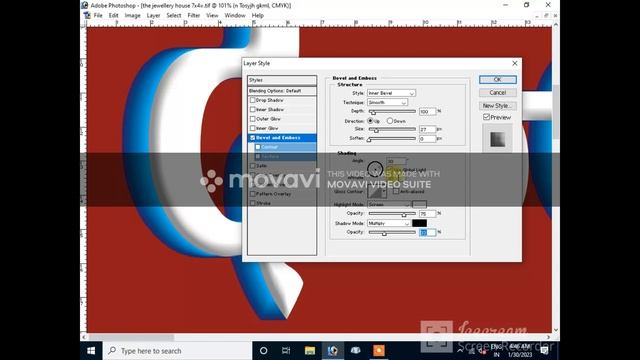The image size is (640, 360).
Task: Click the Soften slider track
Action: click(x=392, y=139)
